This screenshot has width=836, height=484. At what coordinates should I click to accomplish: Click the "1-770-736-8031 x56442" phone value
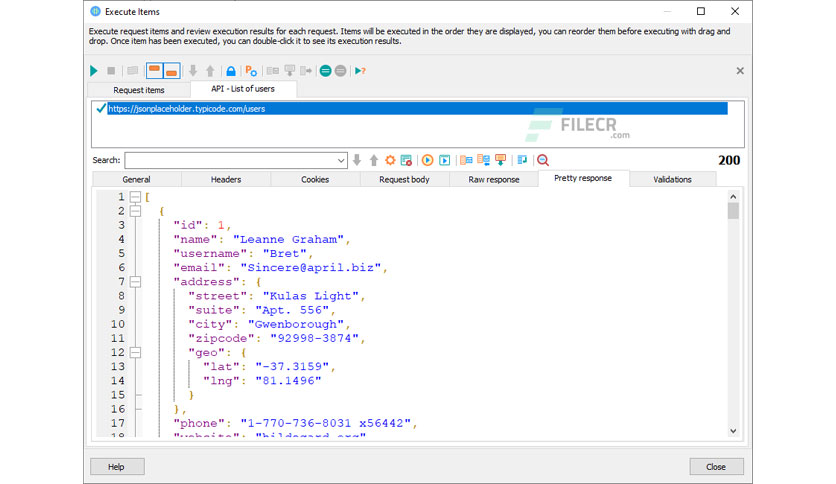(x=326, y=423)
